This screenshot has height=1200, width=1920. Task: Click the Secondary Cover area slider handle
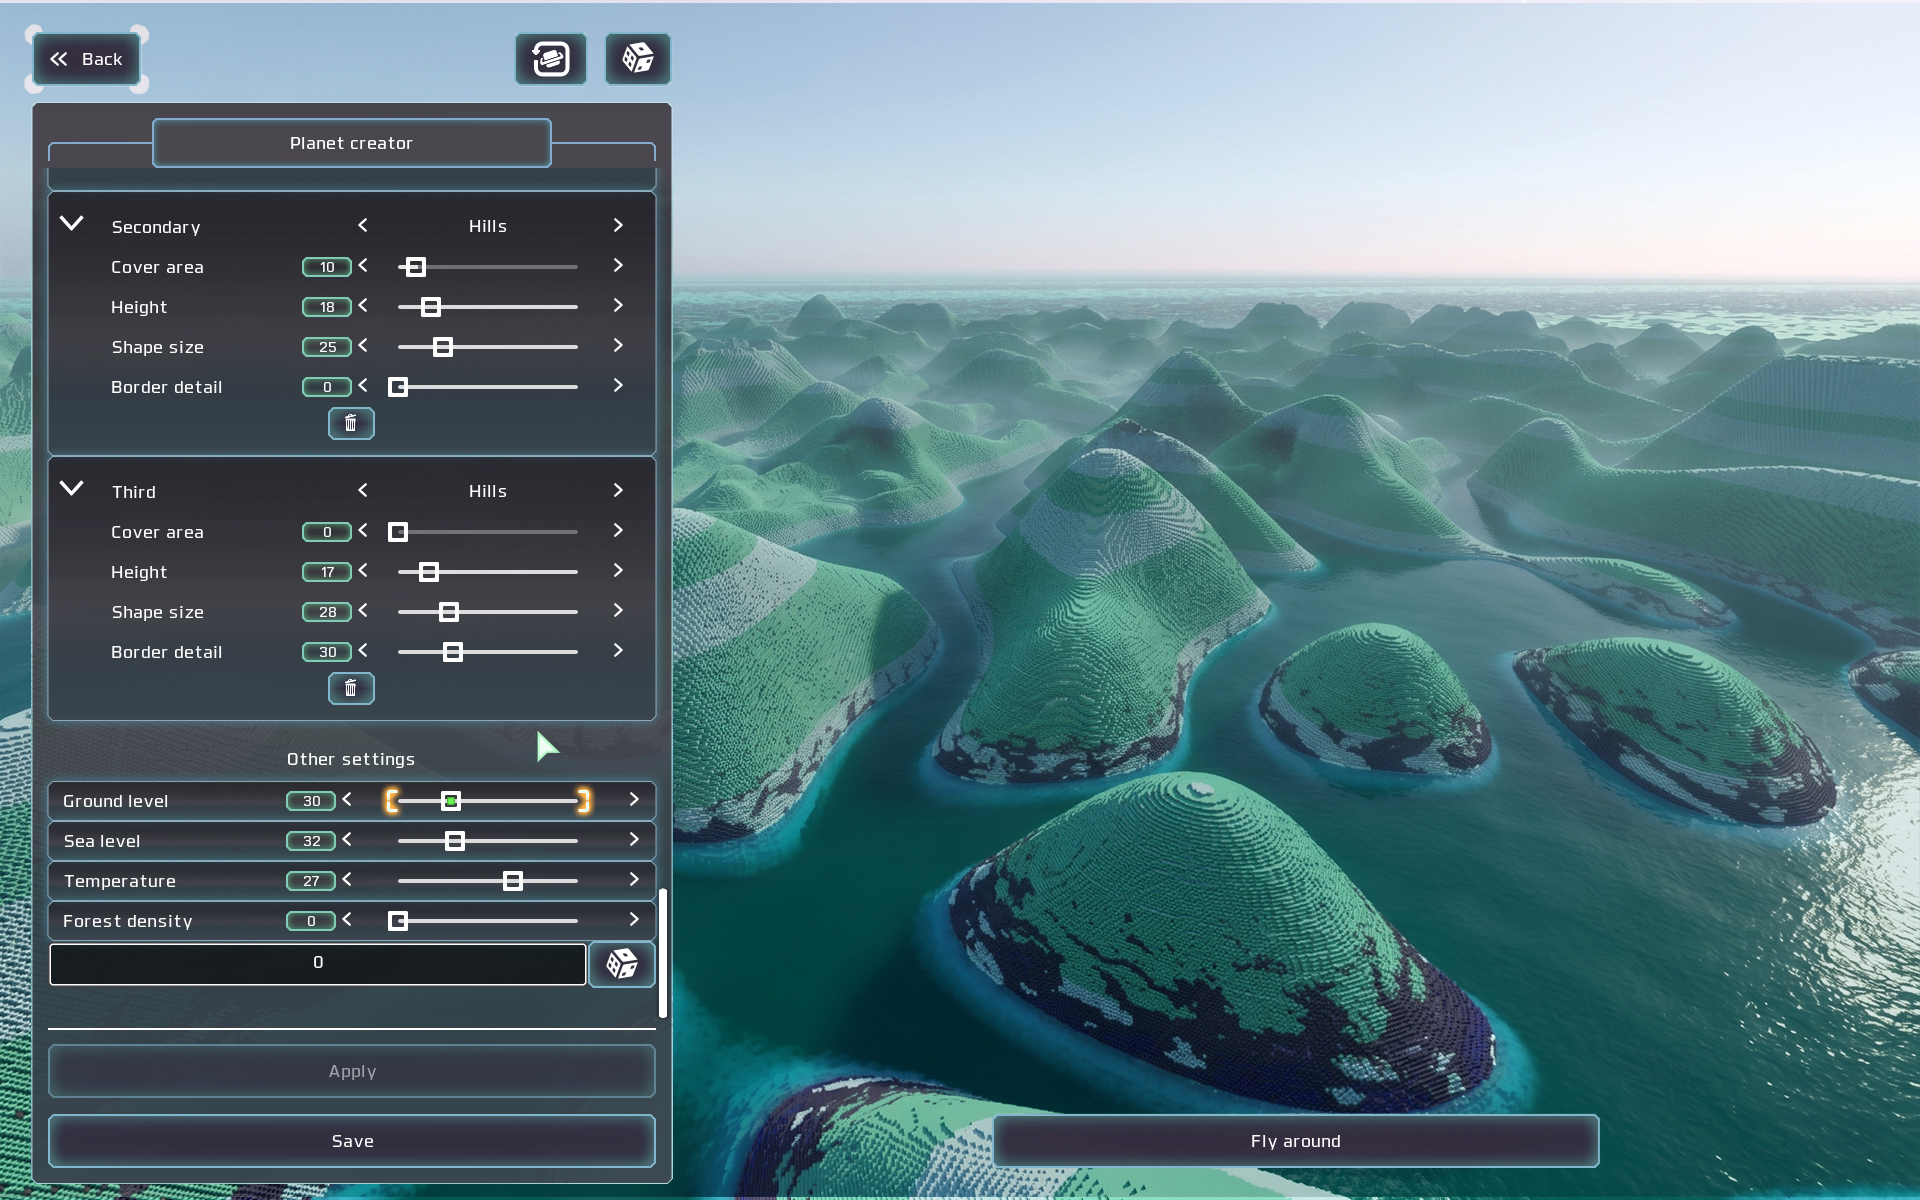[x=415, y=267]
